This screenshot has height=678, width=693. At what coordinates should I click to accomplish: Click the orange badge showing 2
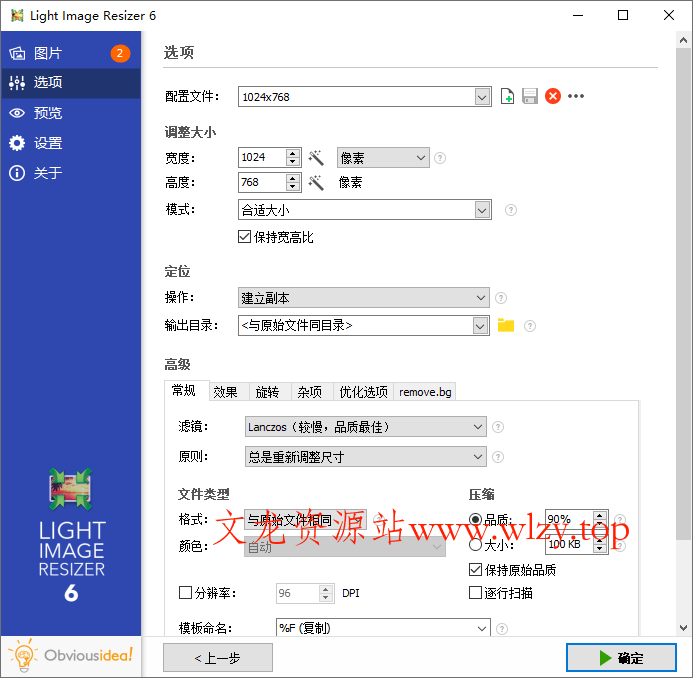(120, 53)
